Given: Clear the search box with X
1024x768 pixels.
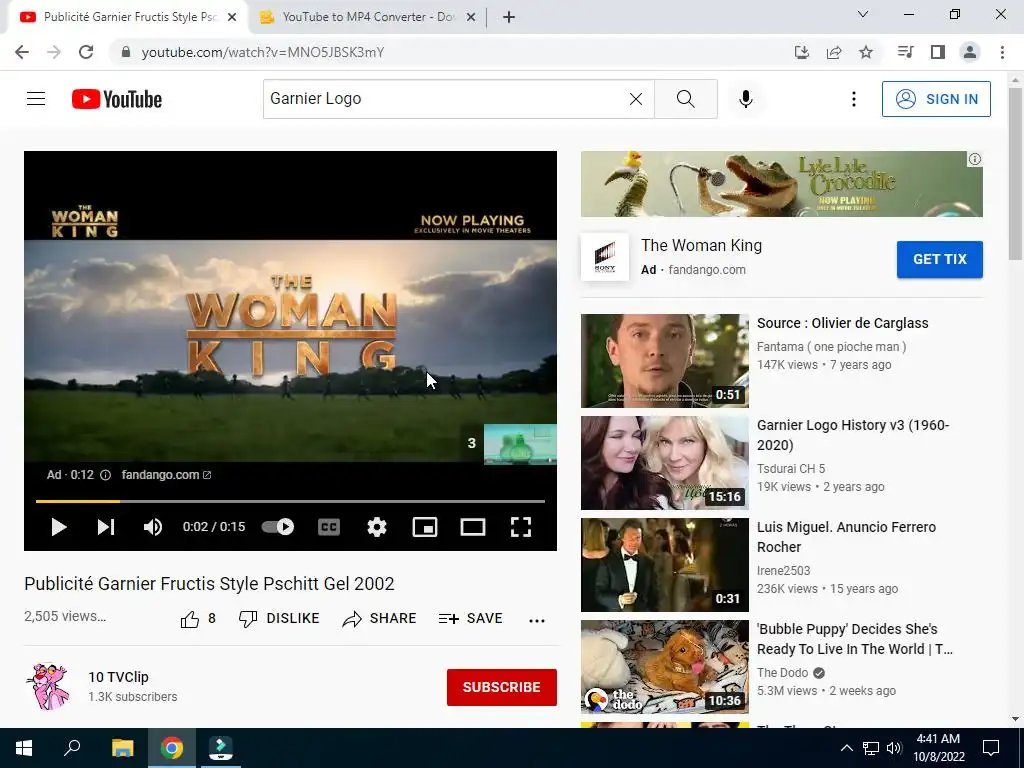Looking at the screenshot, I should pos(635,99).
